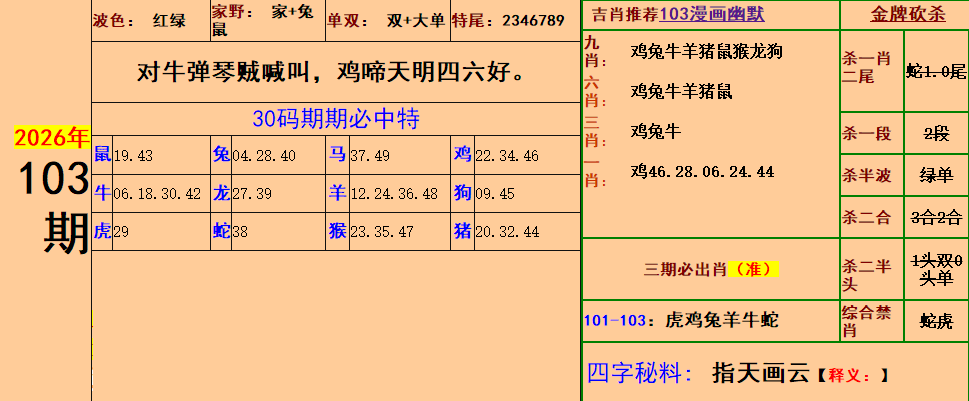
Task: Click the 兔 numbers 04.28.40
Action: tap(264, 156)
